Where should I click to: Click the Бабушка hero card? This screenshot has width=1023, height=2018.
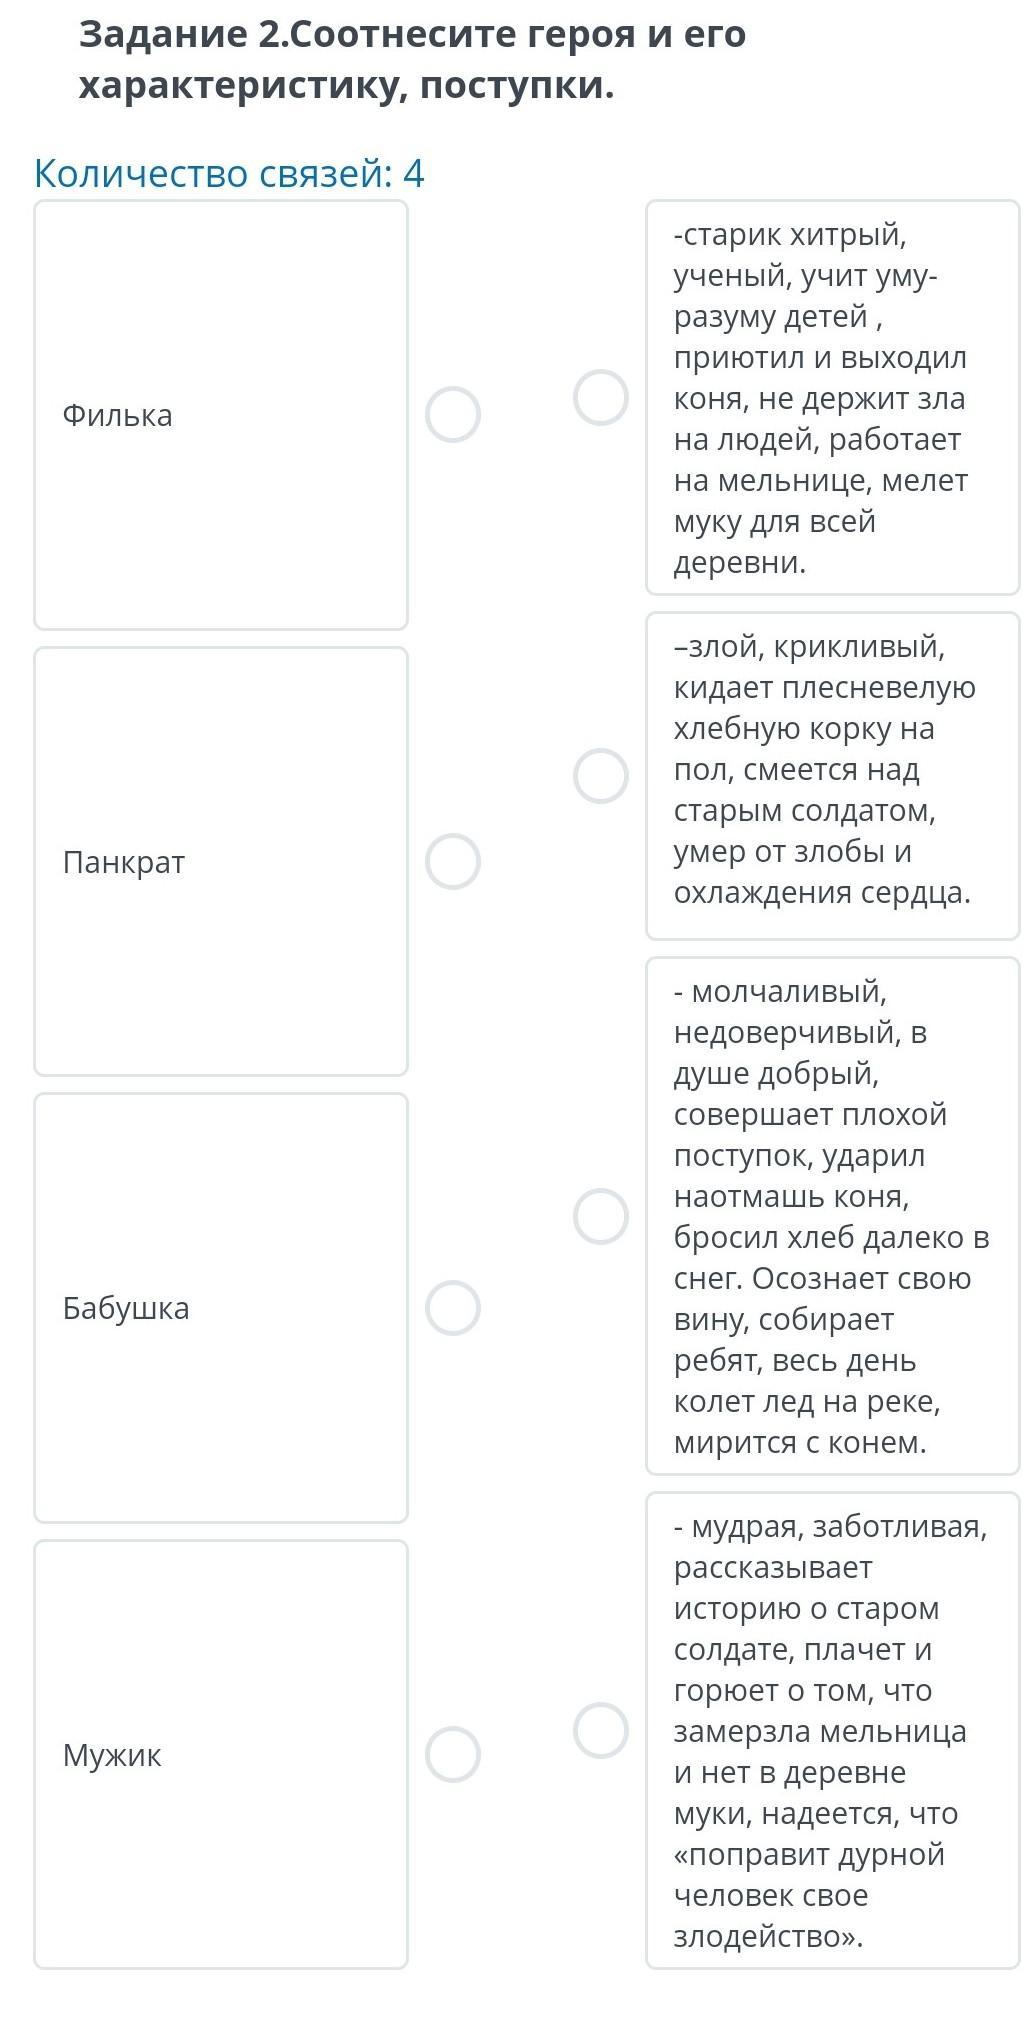[x=220, y=1308]
